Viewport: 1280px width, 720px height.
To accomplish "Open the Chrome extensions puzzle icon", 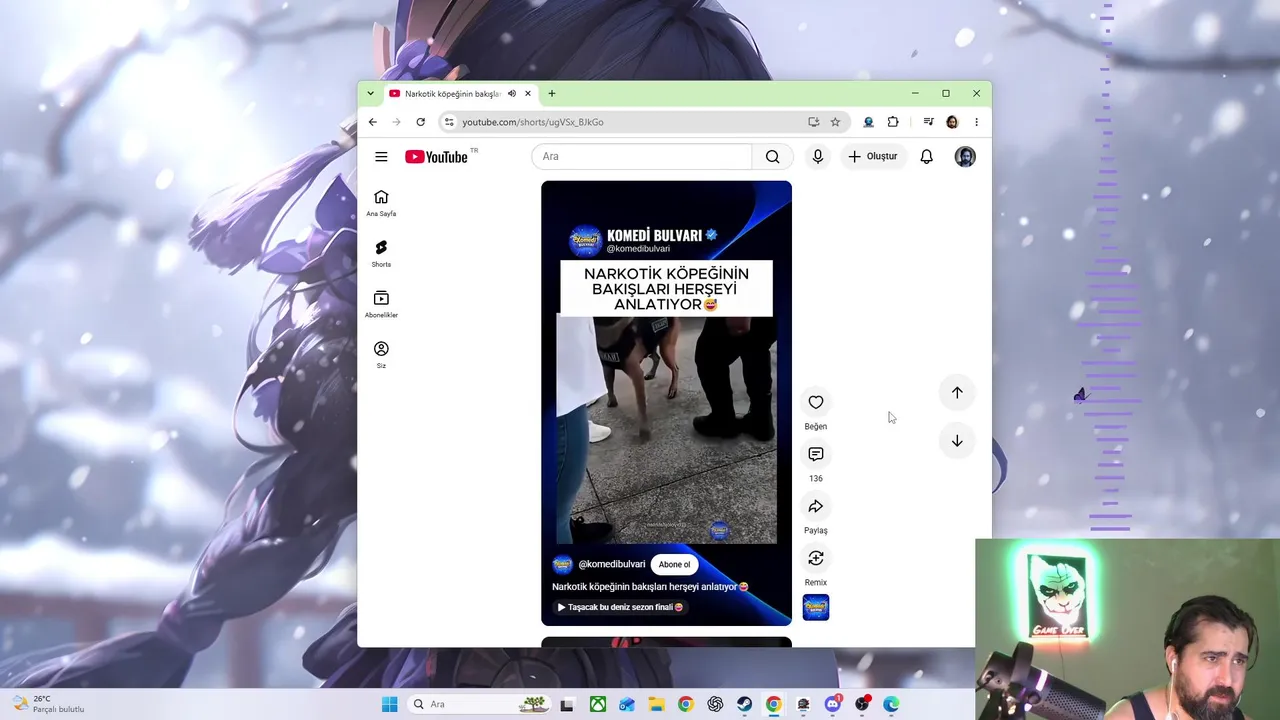I will tap(893, 122).
